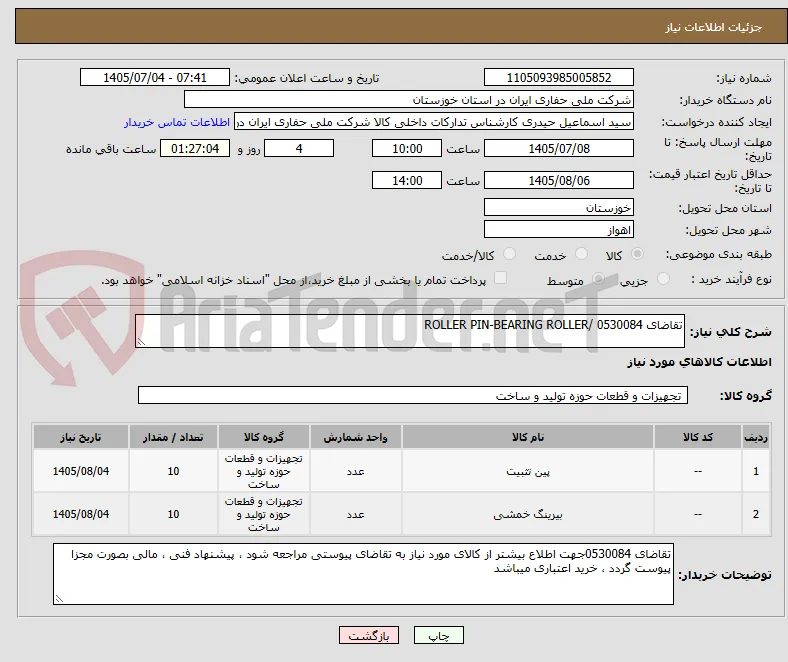Click the جزئیات اطلاعات نیاز page header
Screen dimensions: 788x662
(714, 27)
